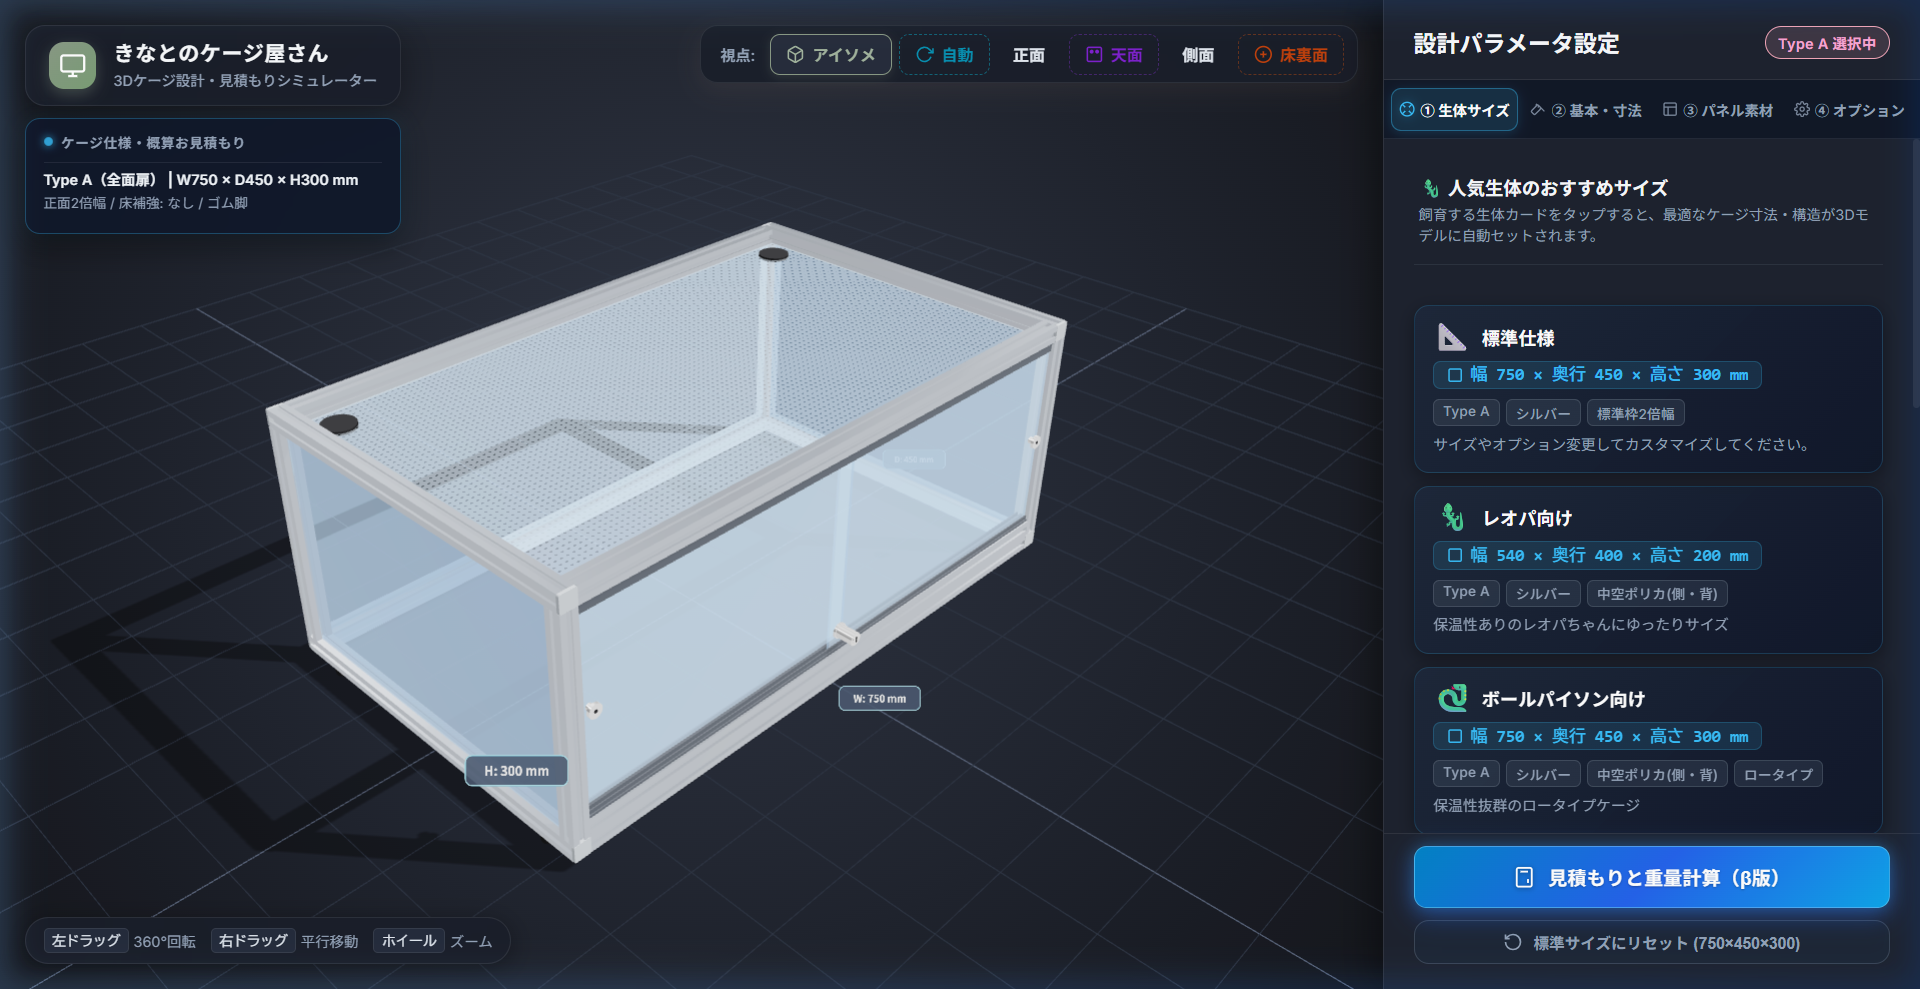Select ボールパイソン 750×450×300 size chip

(1597, 737)
